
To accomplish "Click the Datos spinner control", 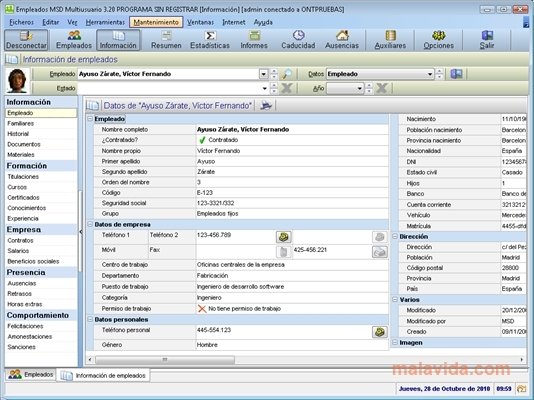I will 440,74.
